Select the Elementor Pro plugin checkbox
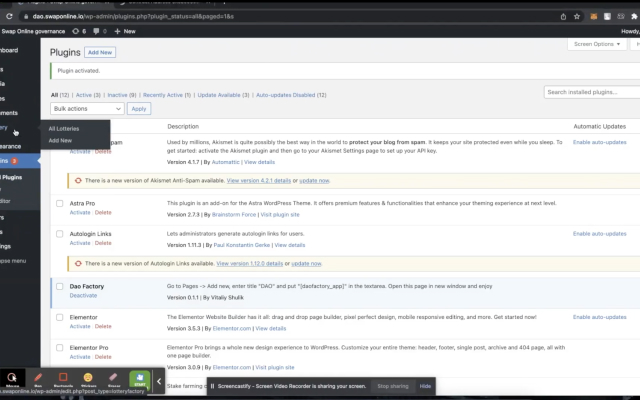Viewport: 640px width, 400px height. point(60,349)
